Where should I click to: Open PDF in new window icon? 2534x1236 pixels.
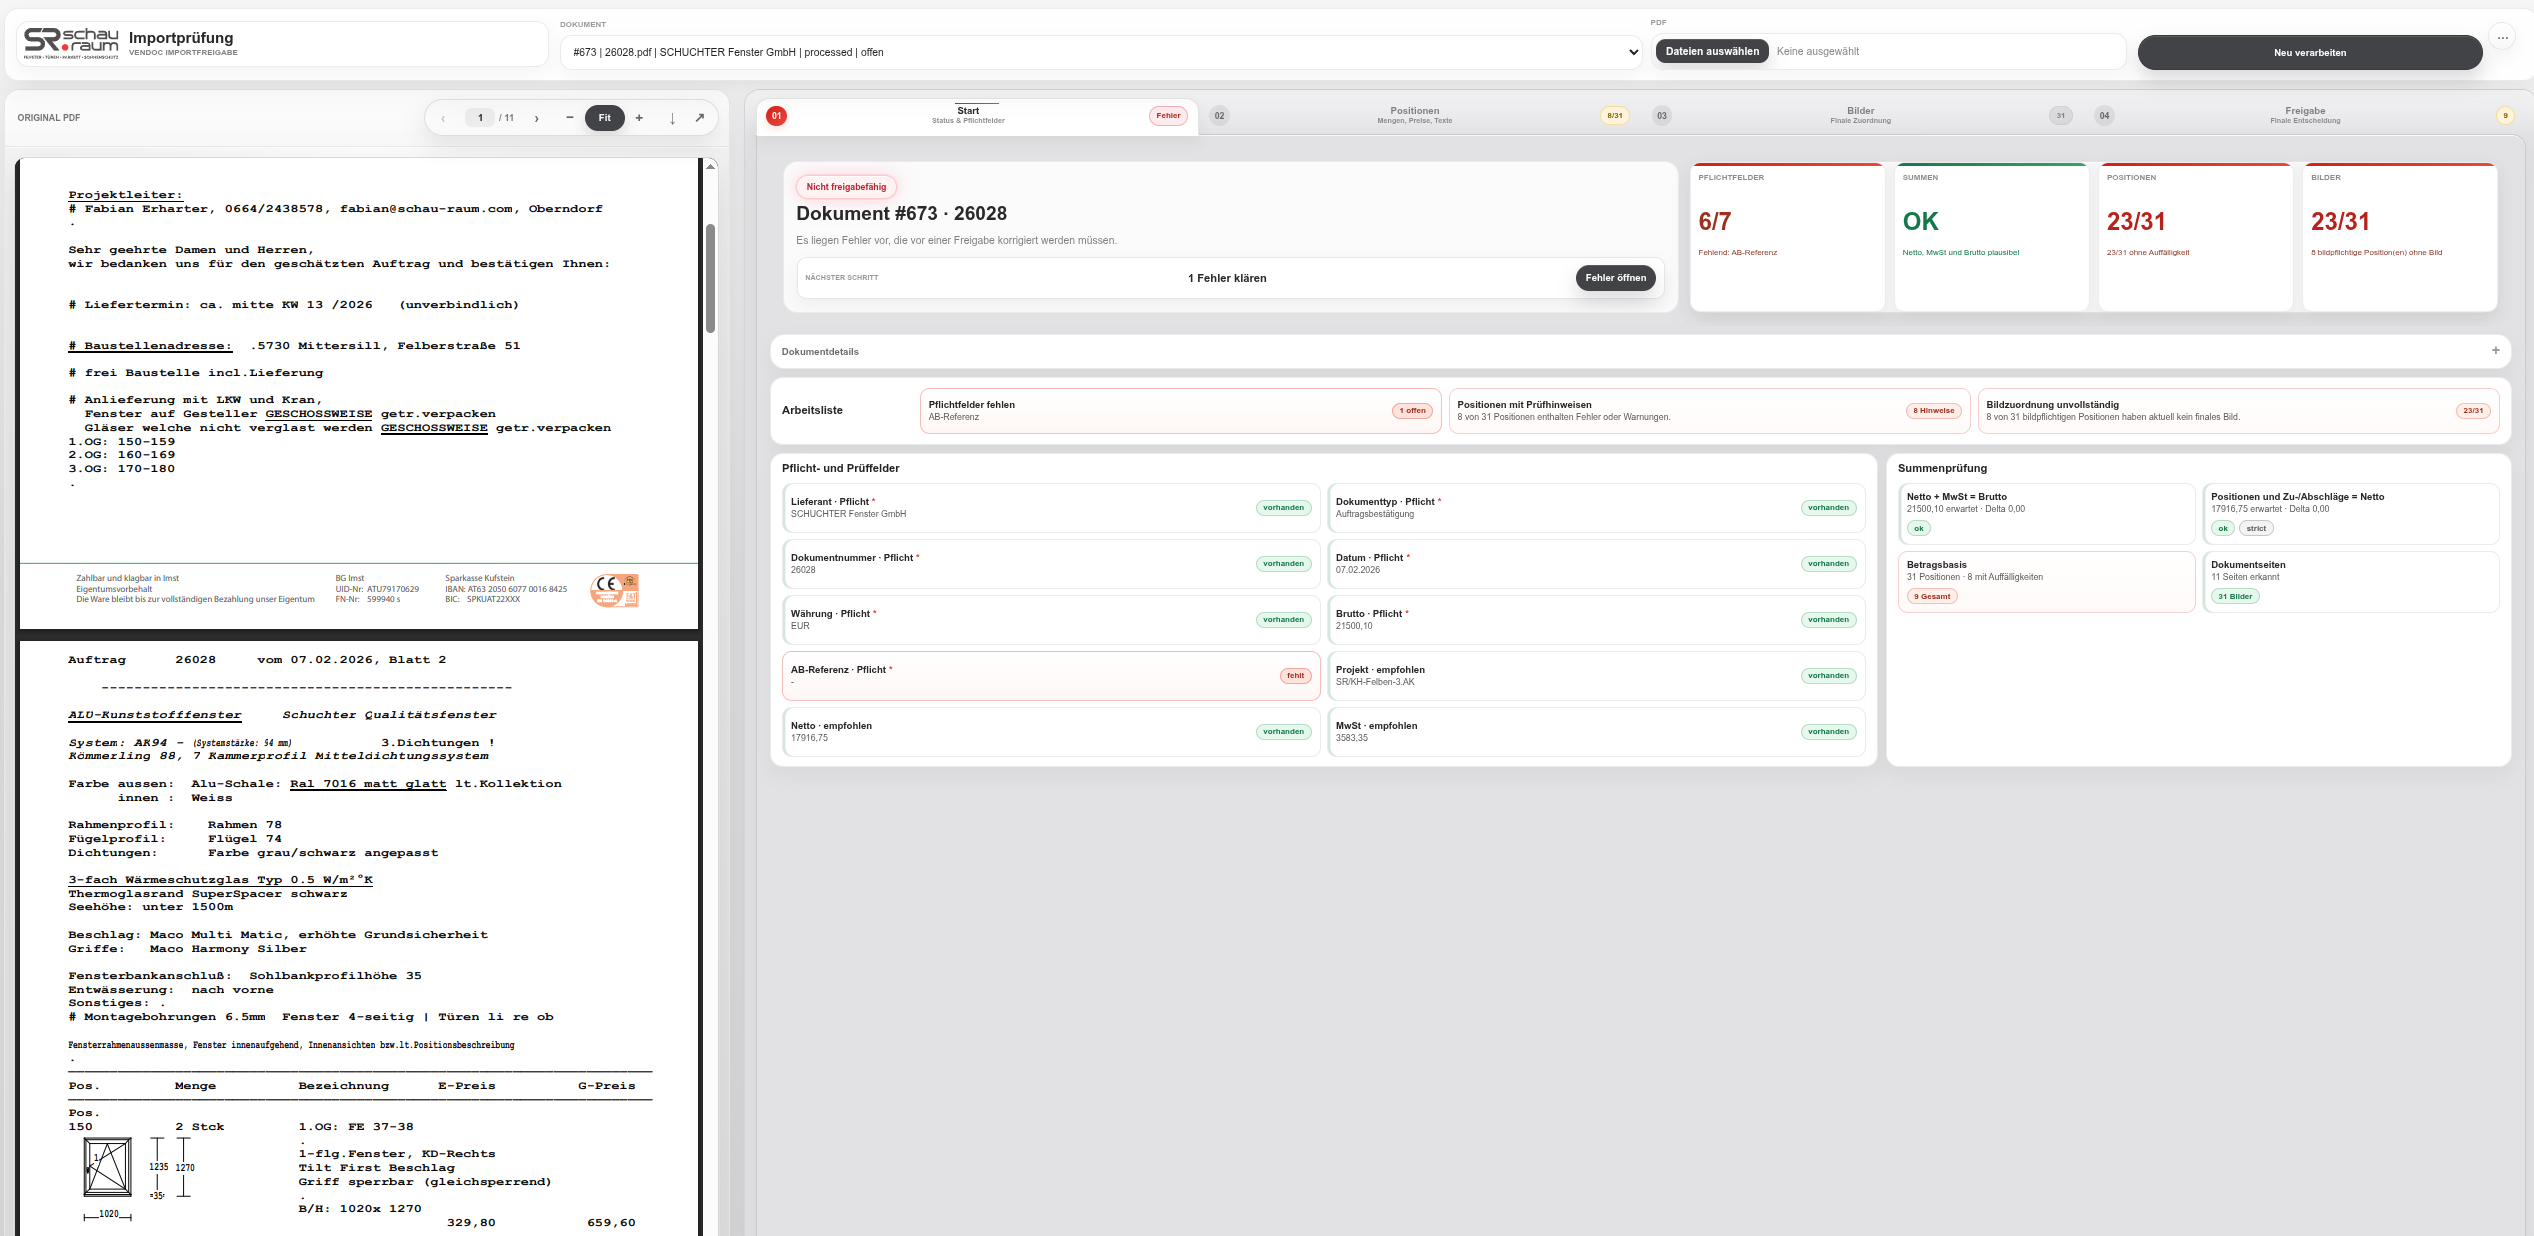point(700,118)
